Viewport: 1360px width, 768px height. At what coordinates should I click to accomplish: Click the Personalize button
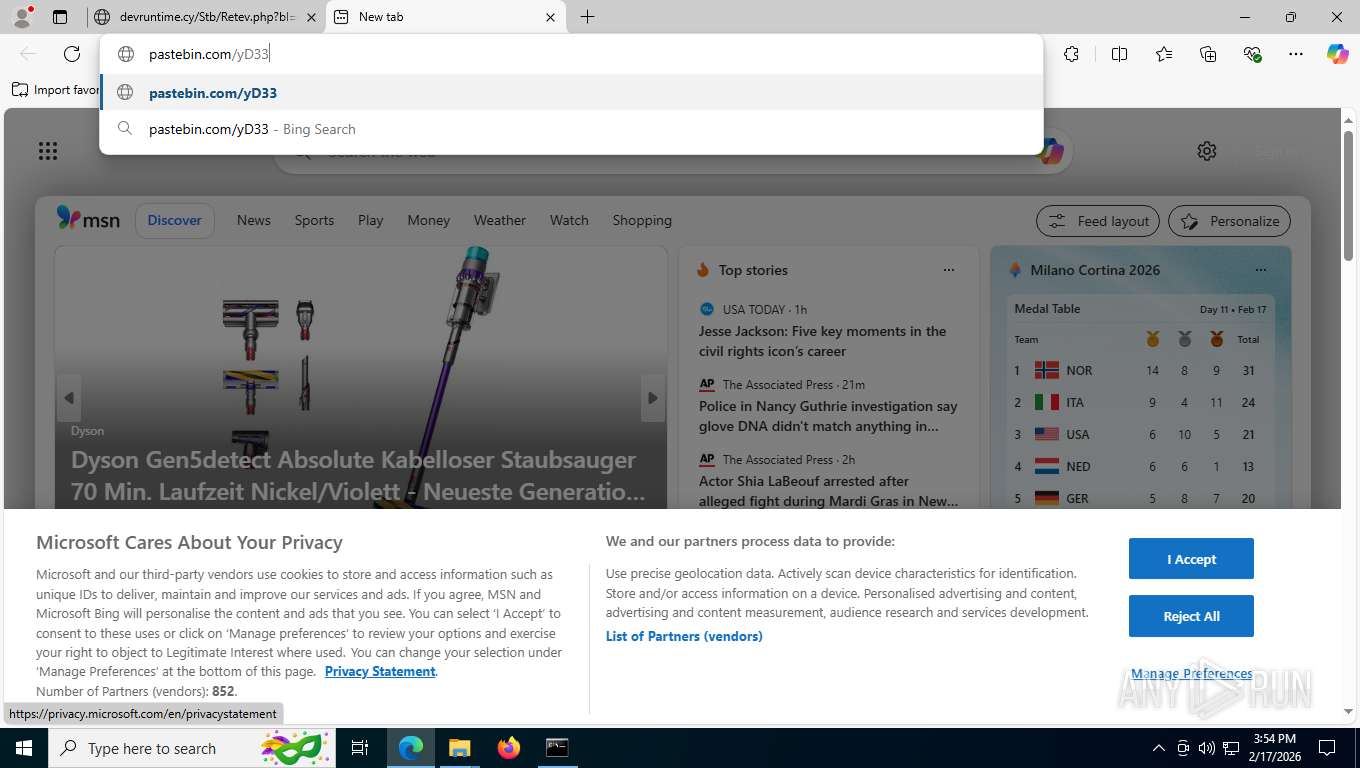(1229, 221)
